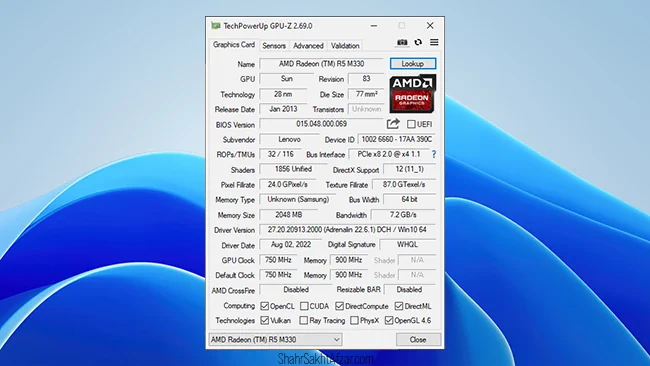
Task: Click the Technology value 28 nm
Action: [x=283, y=94]
